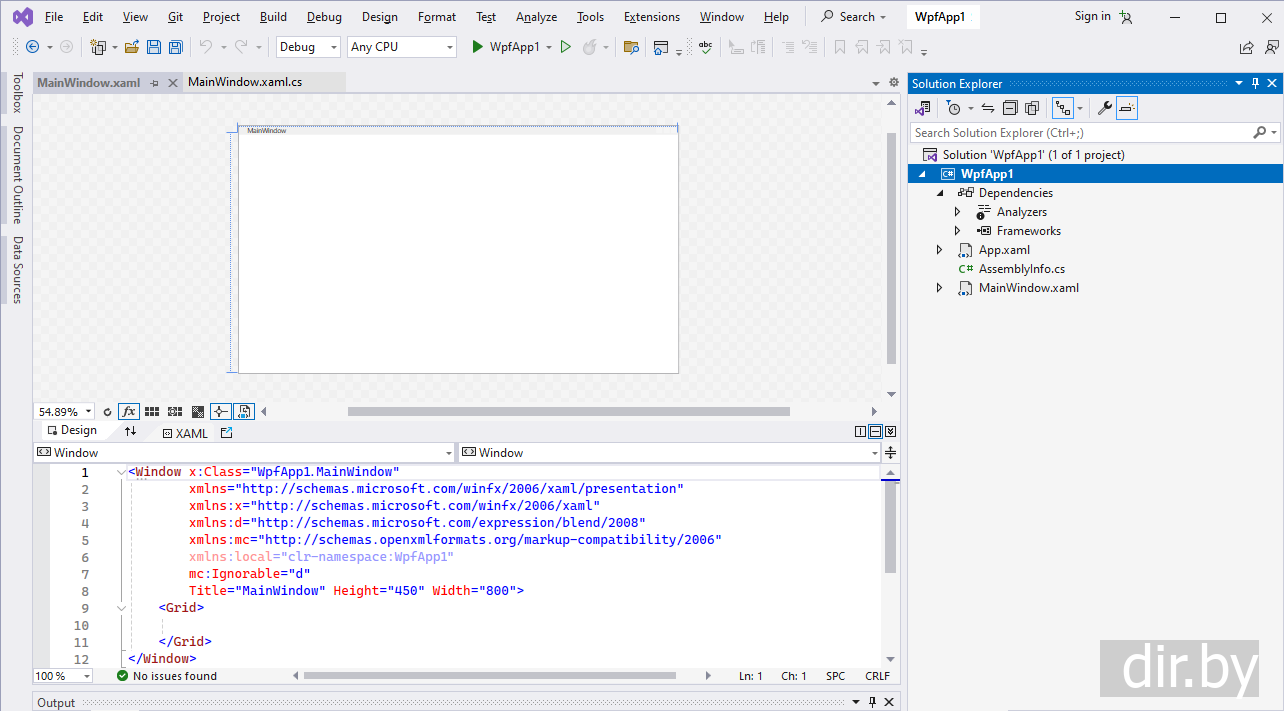Click Collapse All in Solution Explorer

(1010, 108)
